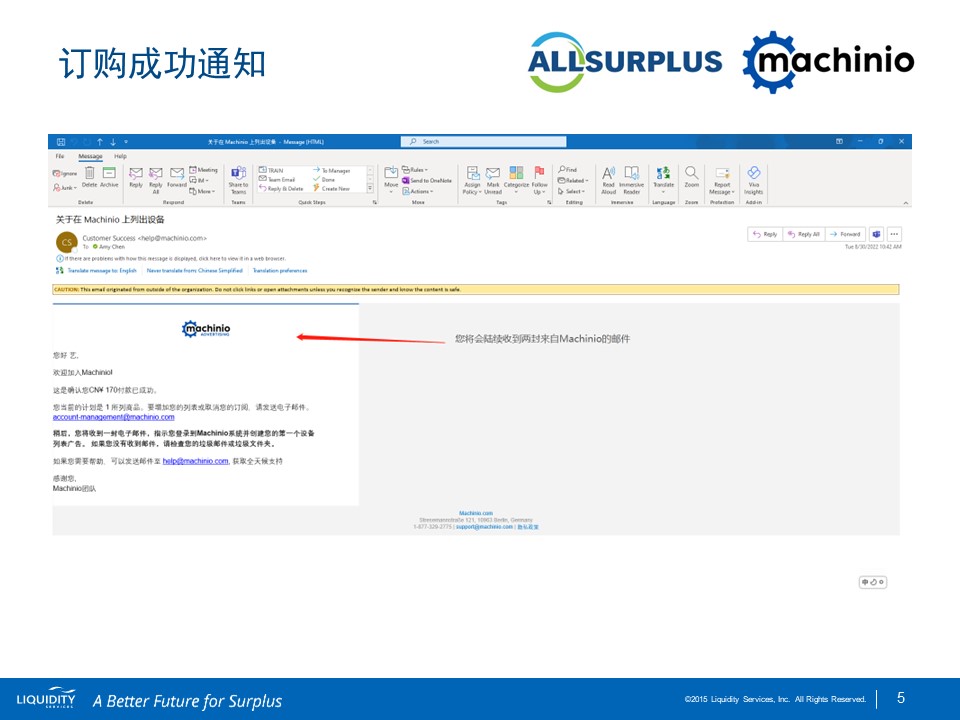The image size is (960, 720).
Task: Click Forward in the ribbon
Action: click(177, 178)
